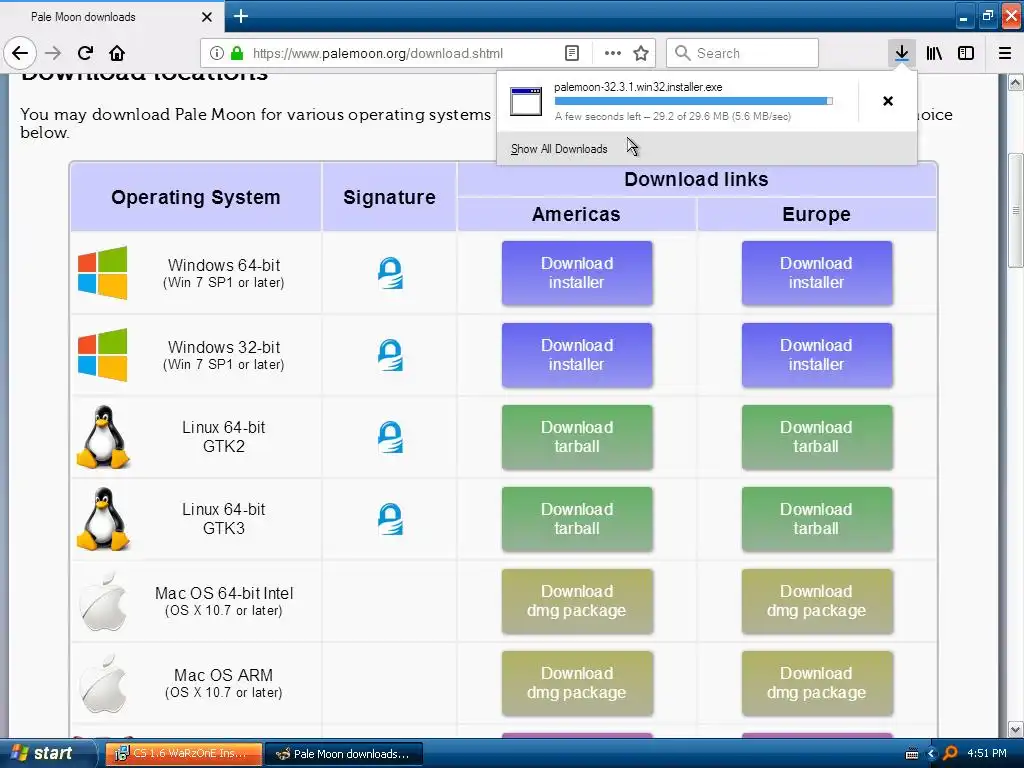
Task: Click the Windows 32-bit row label
Action: (223, 355)
